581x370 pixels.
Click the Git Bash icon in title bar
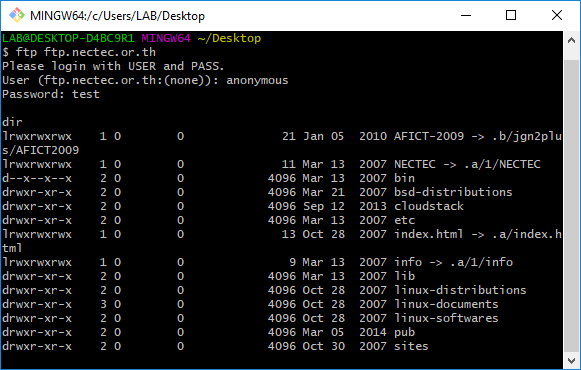[x=17, y=15]
